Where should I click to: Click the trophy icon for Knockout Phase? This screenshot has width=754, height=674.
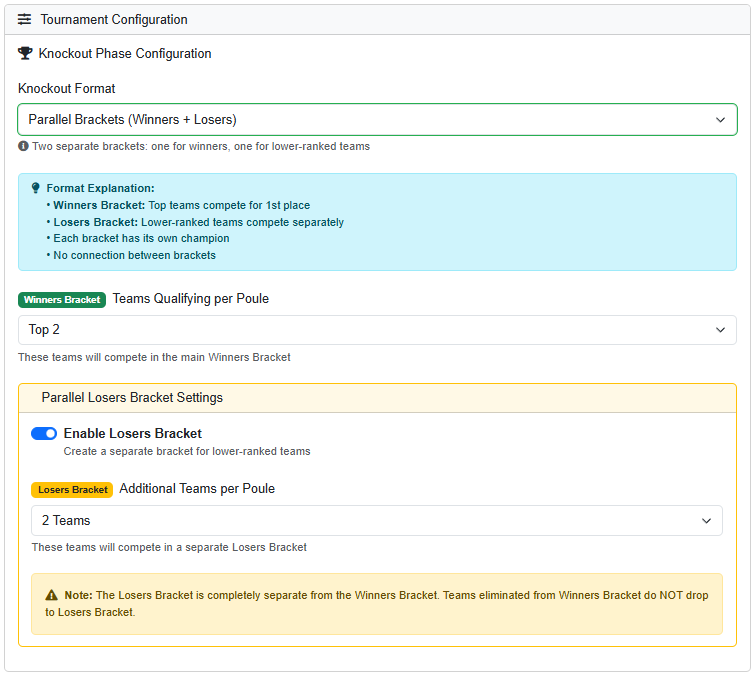tap(26, 54)
